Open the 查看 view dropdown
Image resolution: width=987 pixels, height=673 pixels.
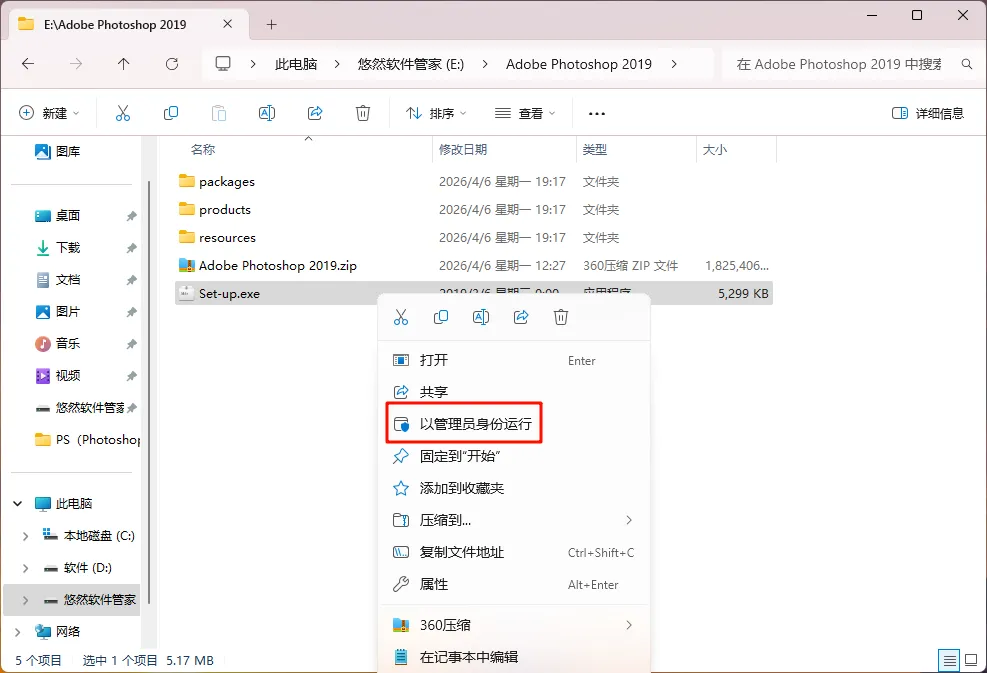pyautogui.click(x=525, y=113)
